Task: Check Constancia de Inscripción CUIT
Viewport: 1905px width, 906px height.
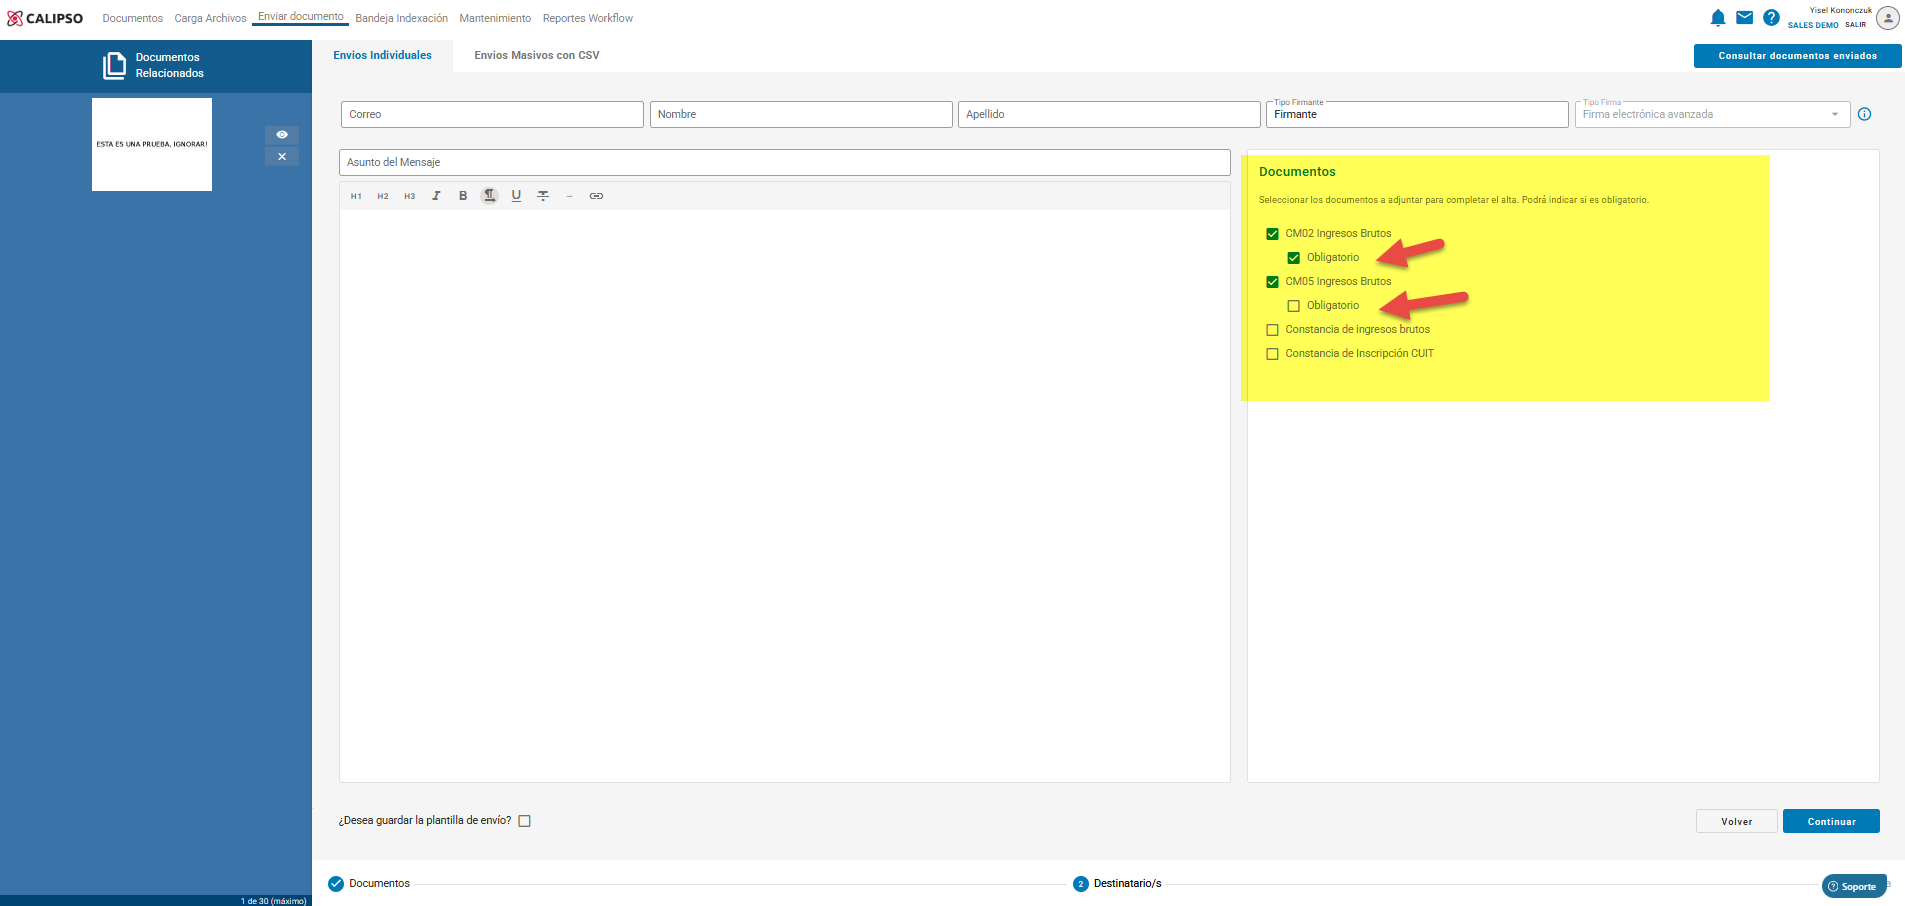Action: [1272, 354]
